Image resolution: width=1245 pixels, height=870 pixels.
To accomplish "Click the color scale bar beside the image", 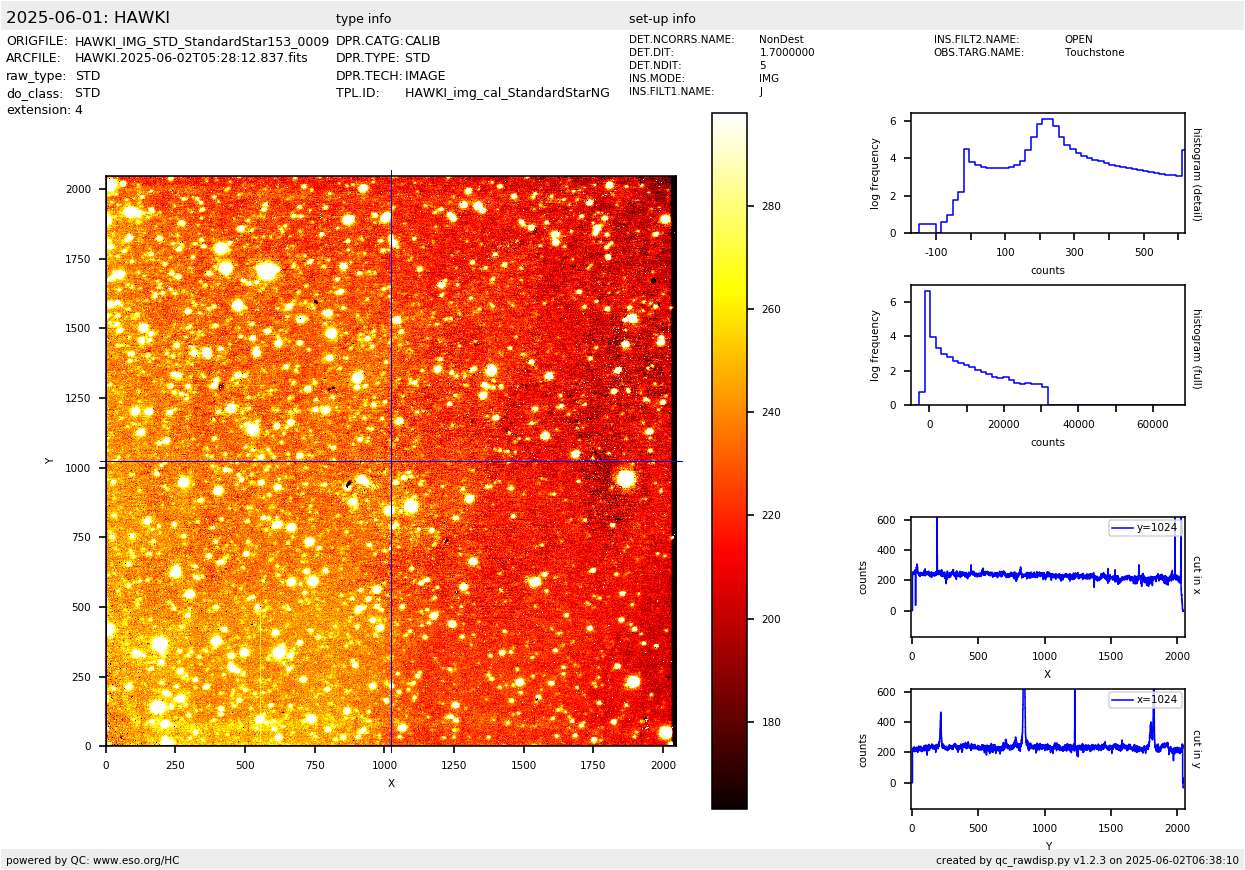I will tap(729, 460).
